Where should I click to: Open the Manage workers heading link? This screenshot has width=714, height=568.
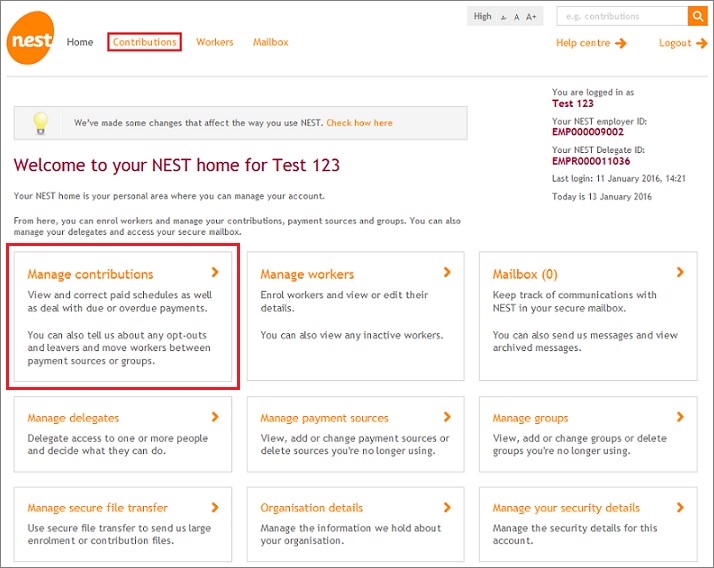pyautogui.click(x=307, y=274)
